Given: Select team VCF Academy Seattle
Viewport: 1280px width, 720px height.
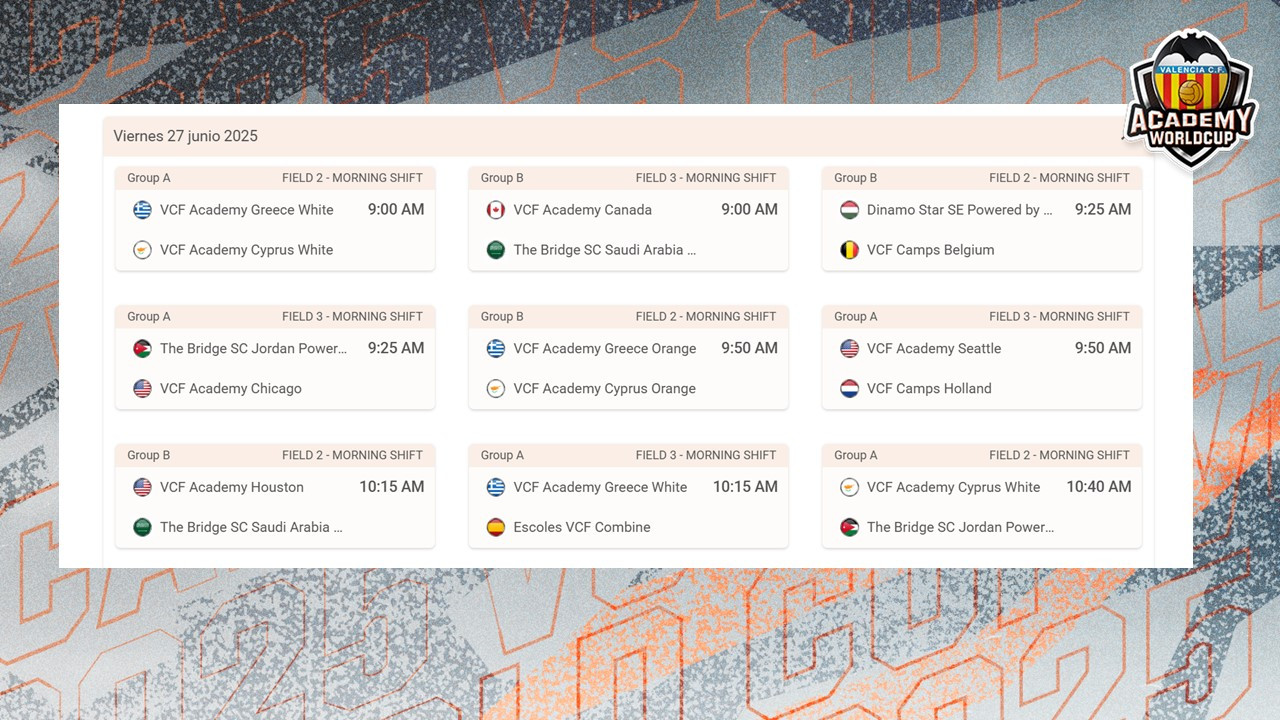Looking at the screenshot, I should [x=934, y=349].
